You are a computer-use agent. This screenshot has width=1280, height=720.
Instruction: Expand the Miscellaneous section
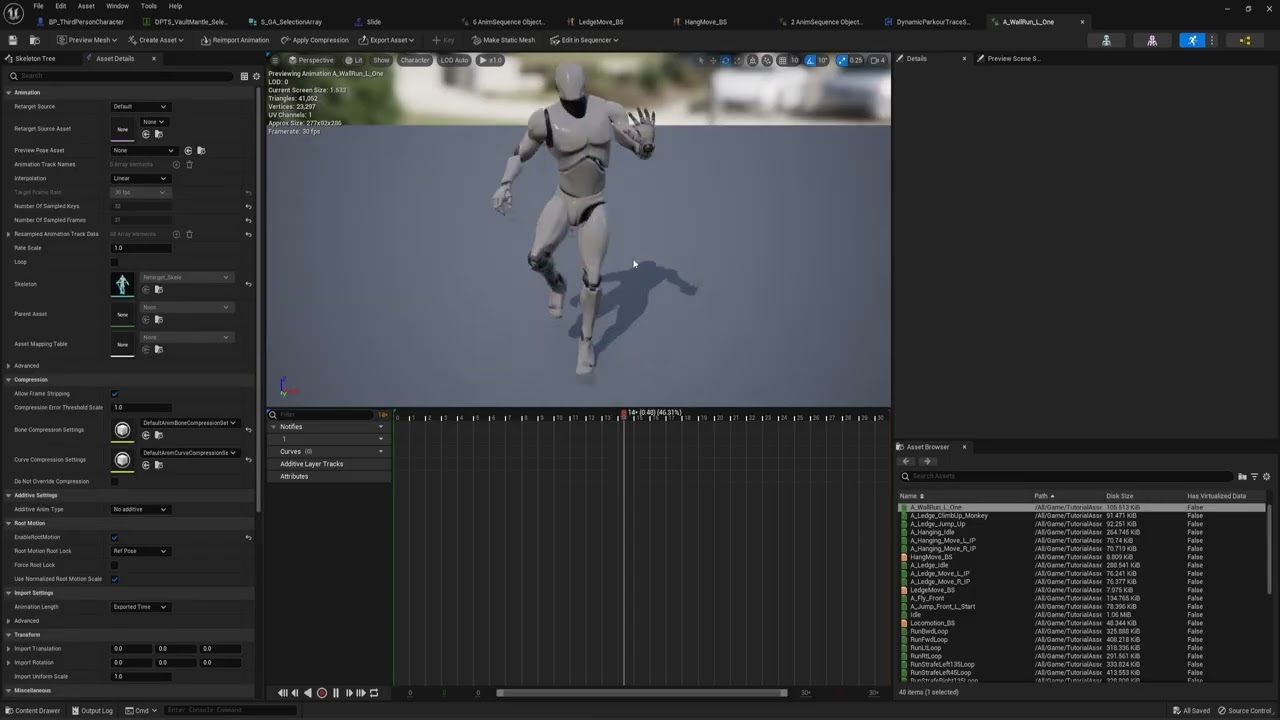(9, 690)
